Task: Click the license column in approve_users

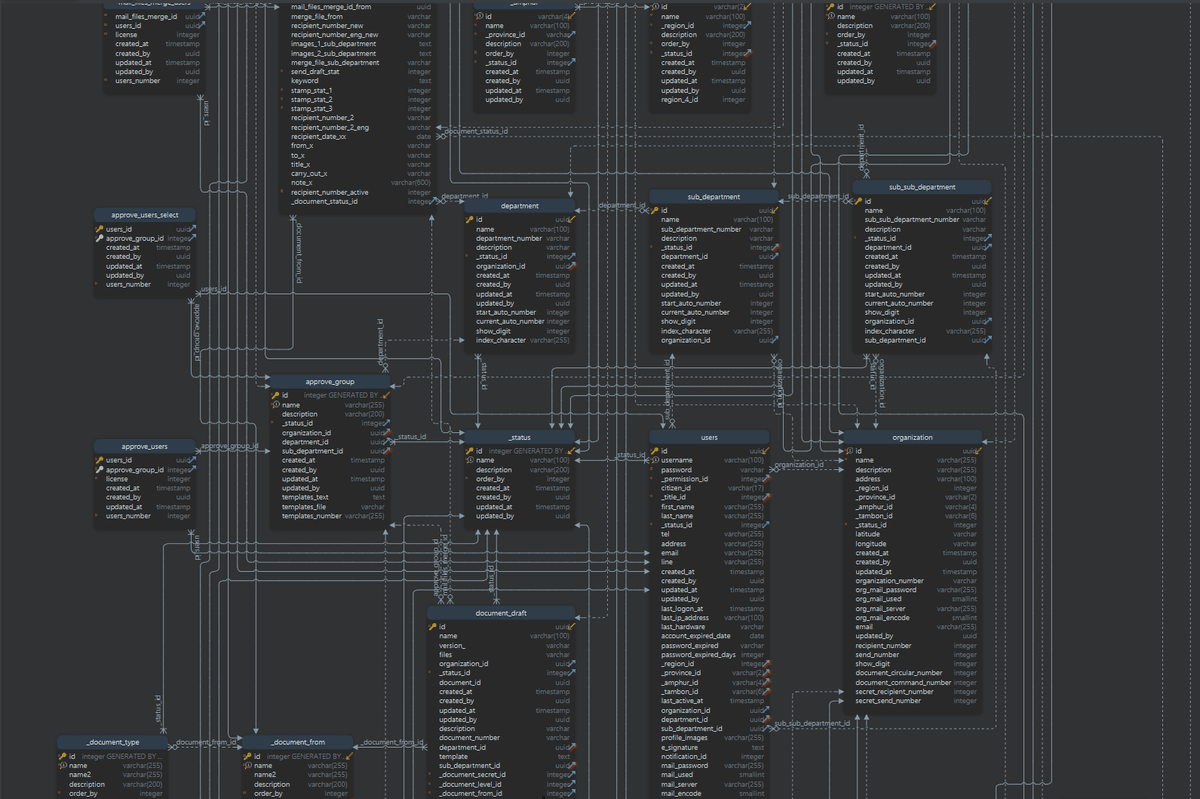Action: [x=146, y=479]
